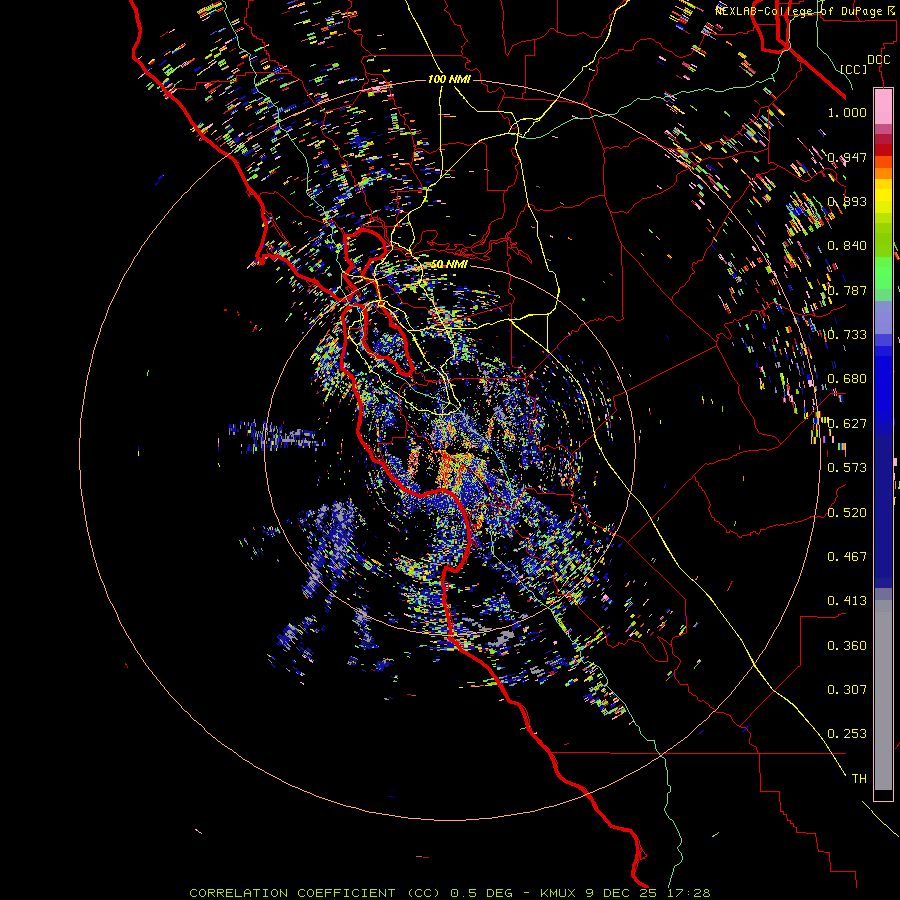Select the 0.627 legend value
This screenshot has height=900, width=900.
(x=847, y=424)
